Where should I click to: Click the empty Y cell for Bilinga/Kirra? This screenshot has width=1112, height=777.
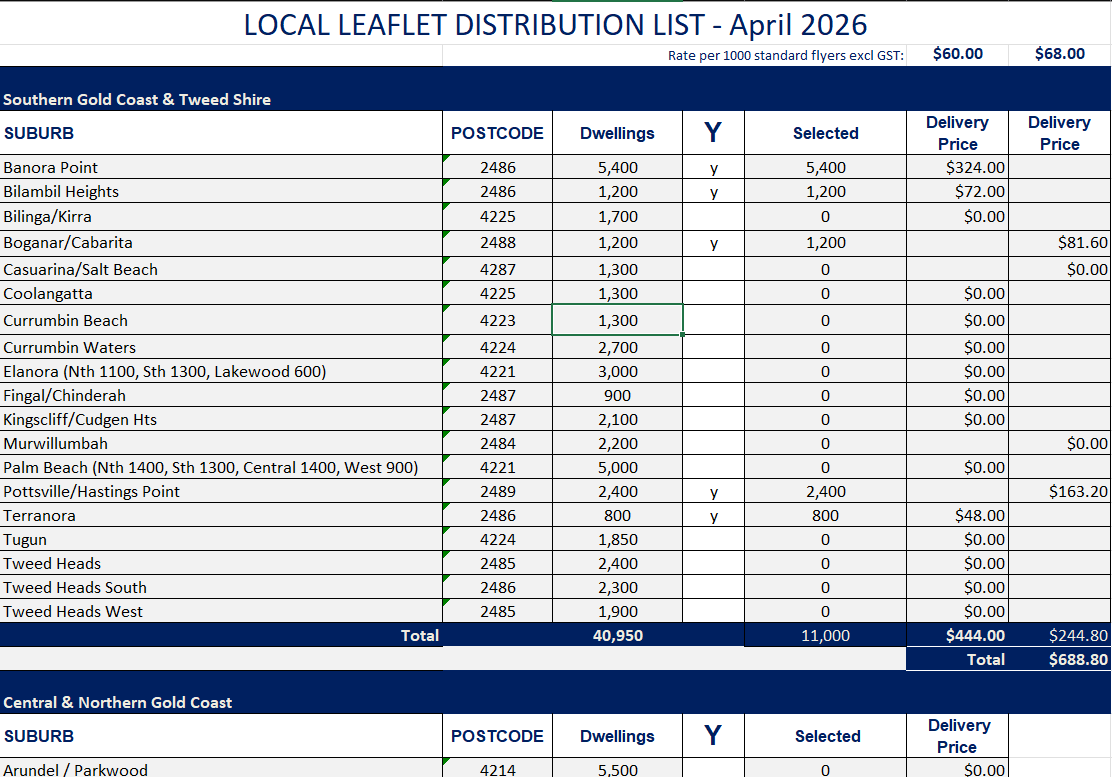tap(713, 216)
